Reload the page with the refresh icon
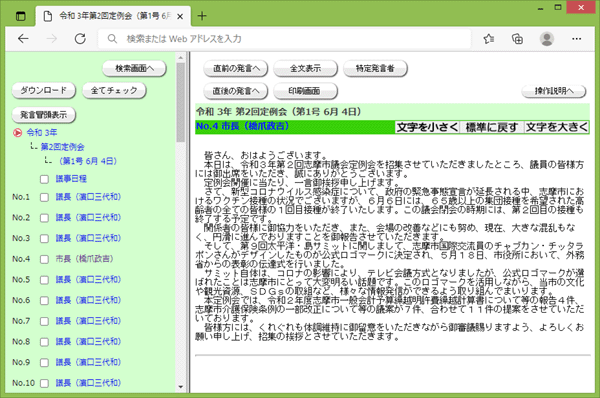The image size is (600, 398). [x=80, y=39]
